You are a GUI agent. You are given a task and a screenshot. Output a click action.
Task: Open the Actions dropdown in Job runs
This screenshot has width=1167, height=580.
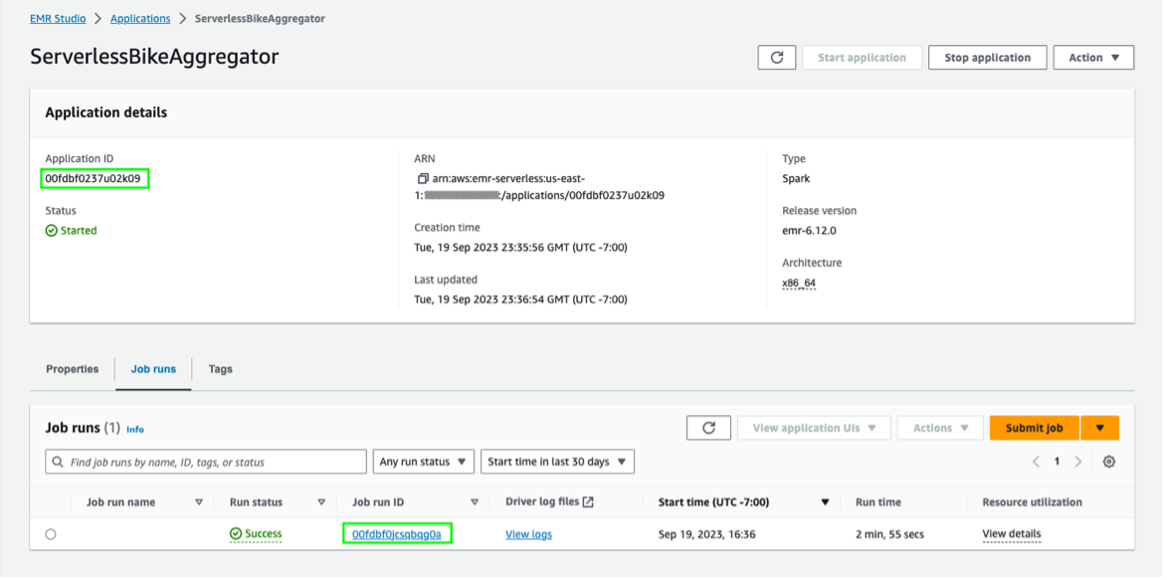[941, 428]
